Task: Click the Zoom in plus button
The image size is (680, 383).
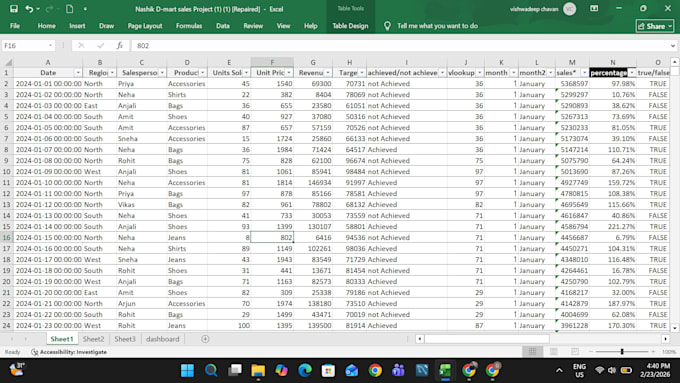Action: (653, 352)
